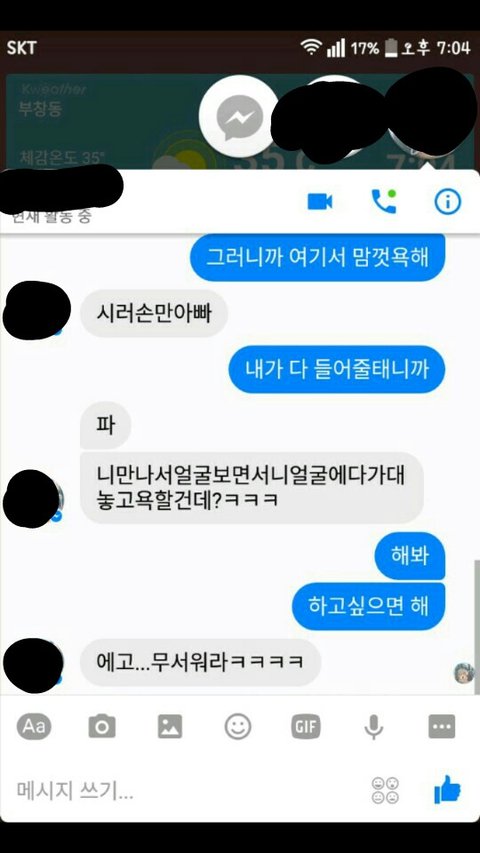The height and width of the screenshot is (853, 480).
Task: Select the 해봐 sent message bubble
Action: (410, 556)
